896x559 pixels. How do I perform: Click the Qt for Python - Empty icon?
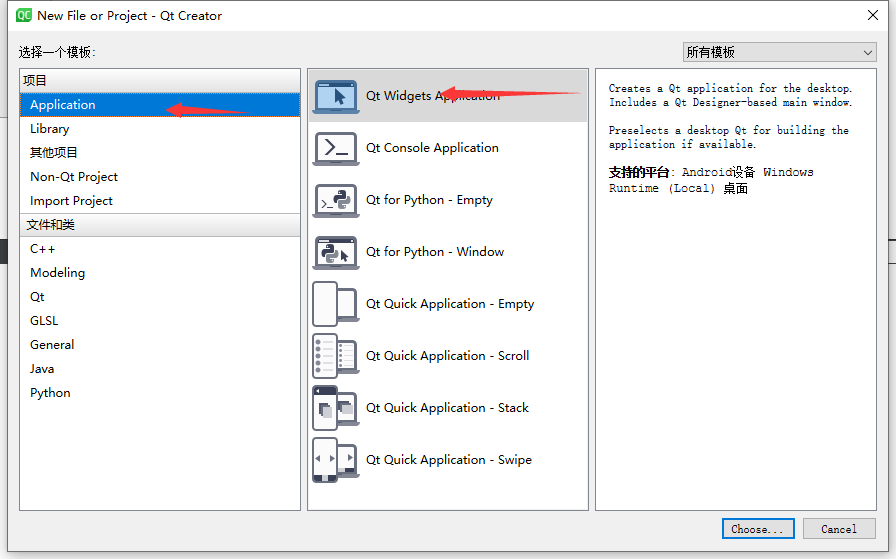click(336, 200)
